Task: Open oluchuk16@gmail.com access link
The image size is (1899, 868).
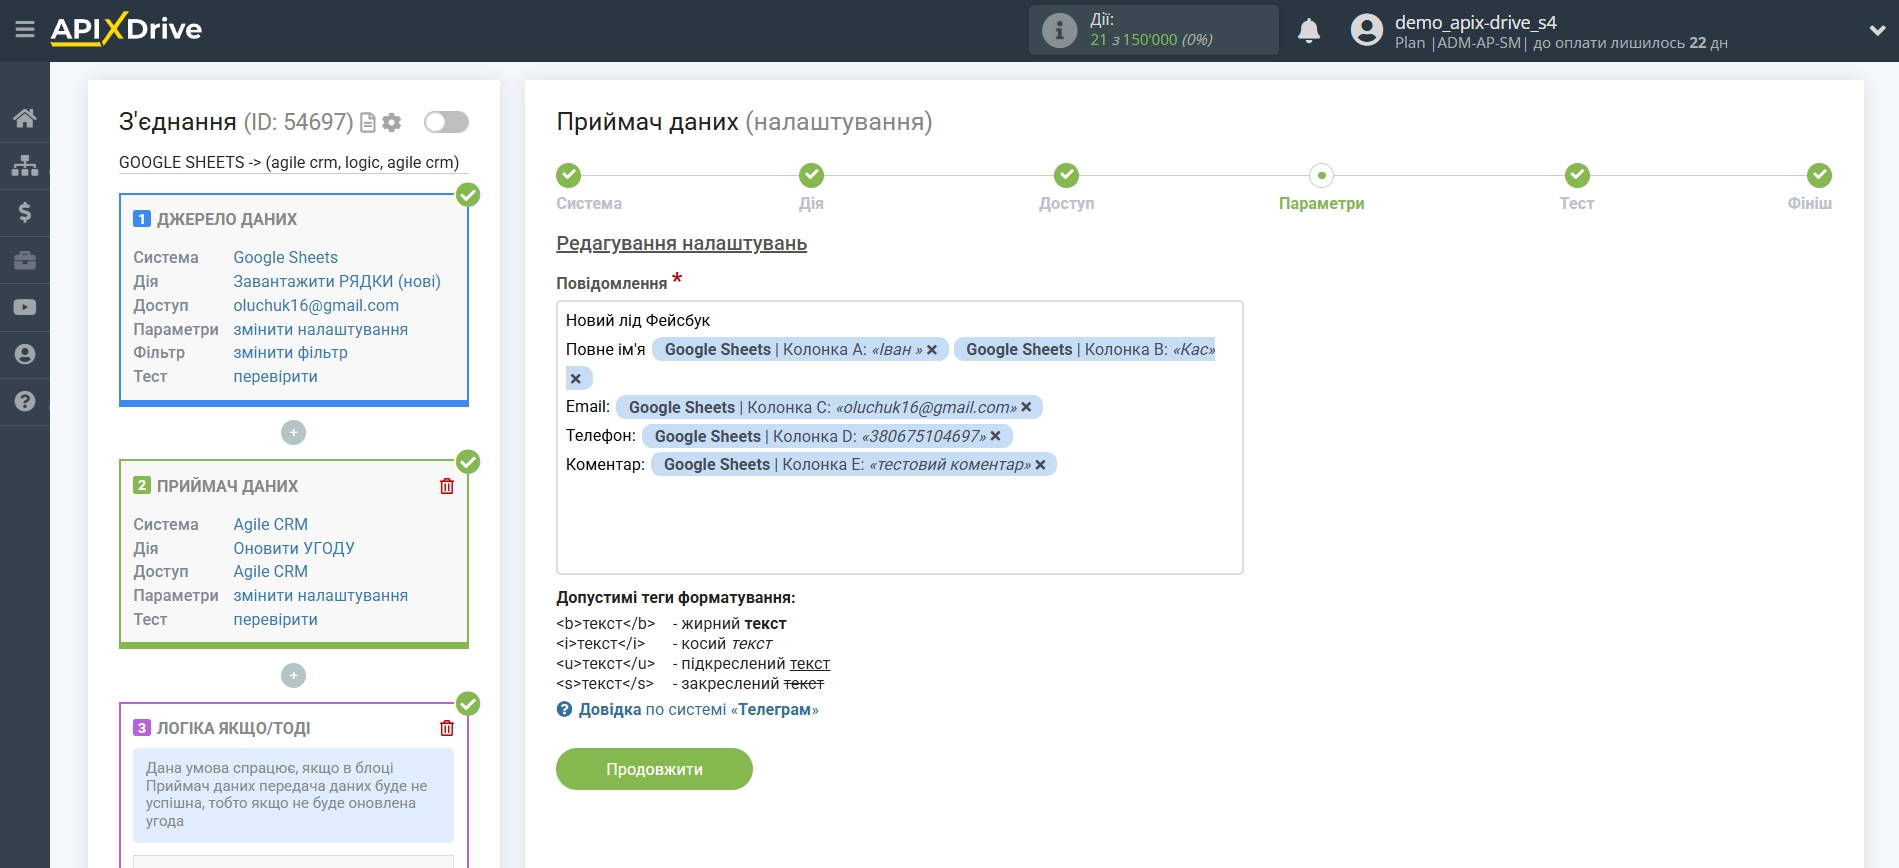Action: (x=316, y=306)
